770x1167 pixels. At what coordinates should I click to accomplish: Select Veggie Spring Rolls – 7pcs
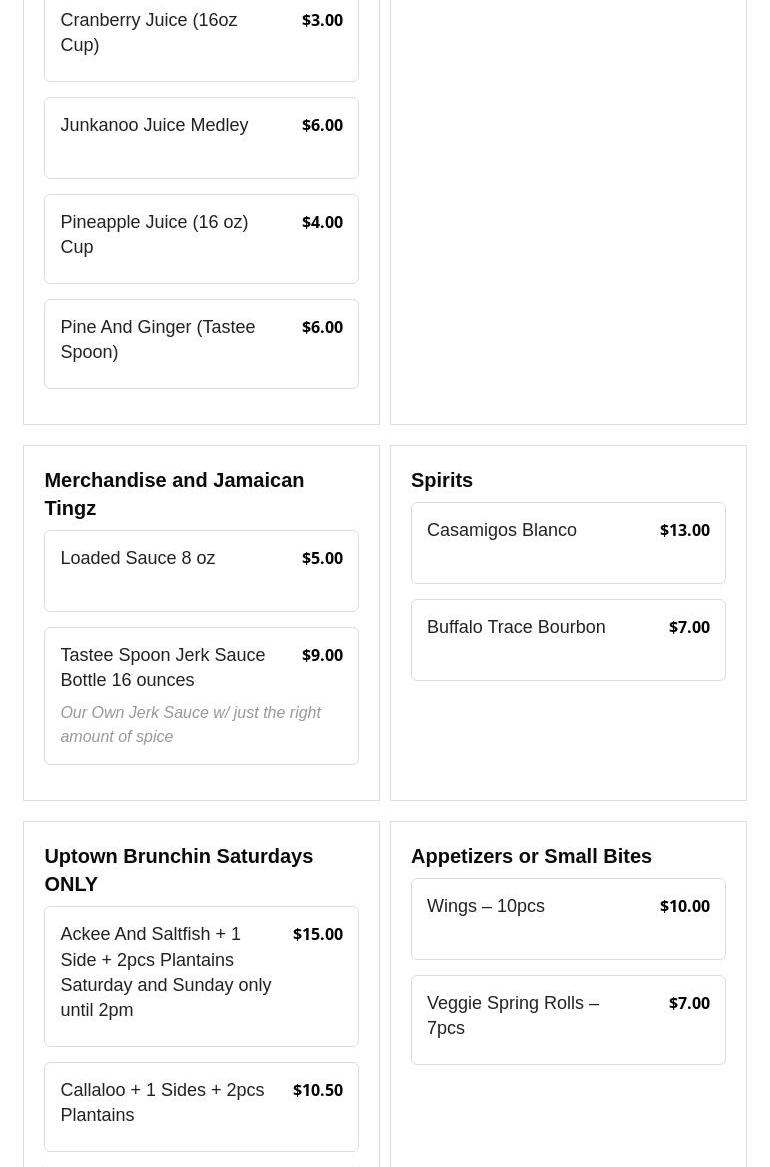coord(568,1020)
